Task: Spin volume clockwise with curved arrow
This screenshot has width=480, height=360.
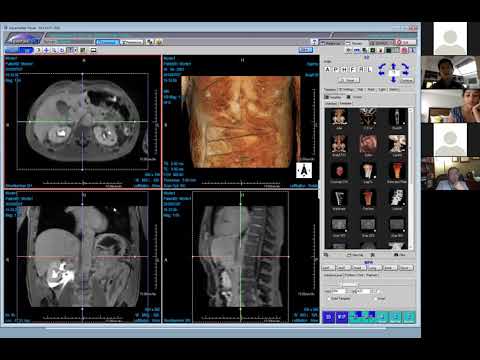Action: tap(405, 66)
